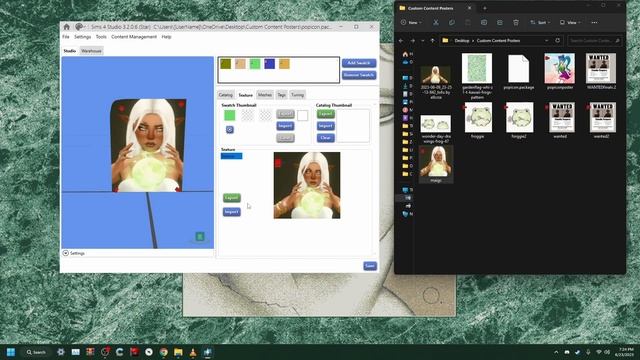Select the mage image file
640x360 pixels.
click(x=436, y=164)
